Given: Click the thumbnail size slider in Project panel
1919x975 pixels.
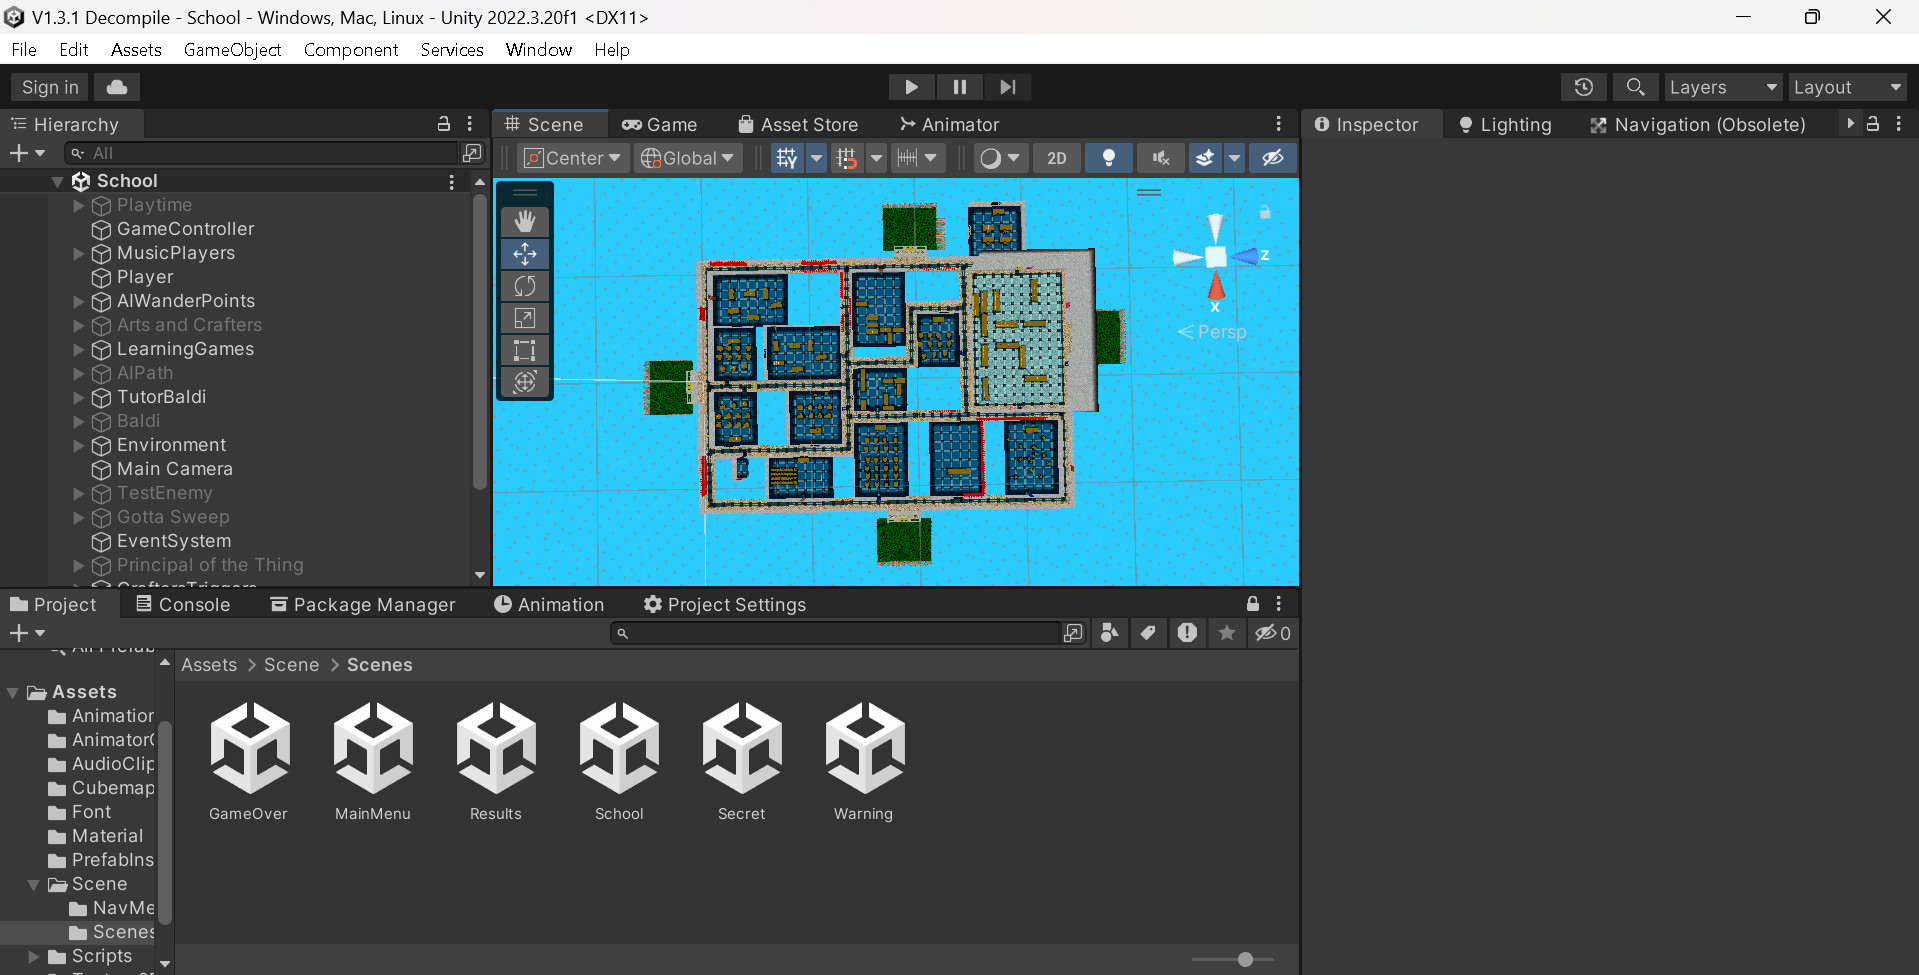Looking at the screenshot, I should tap(1244, 959).
